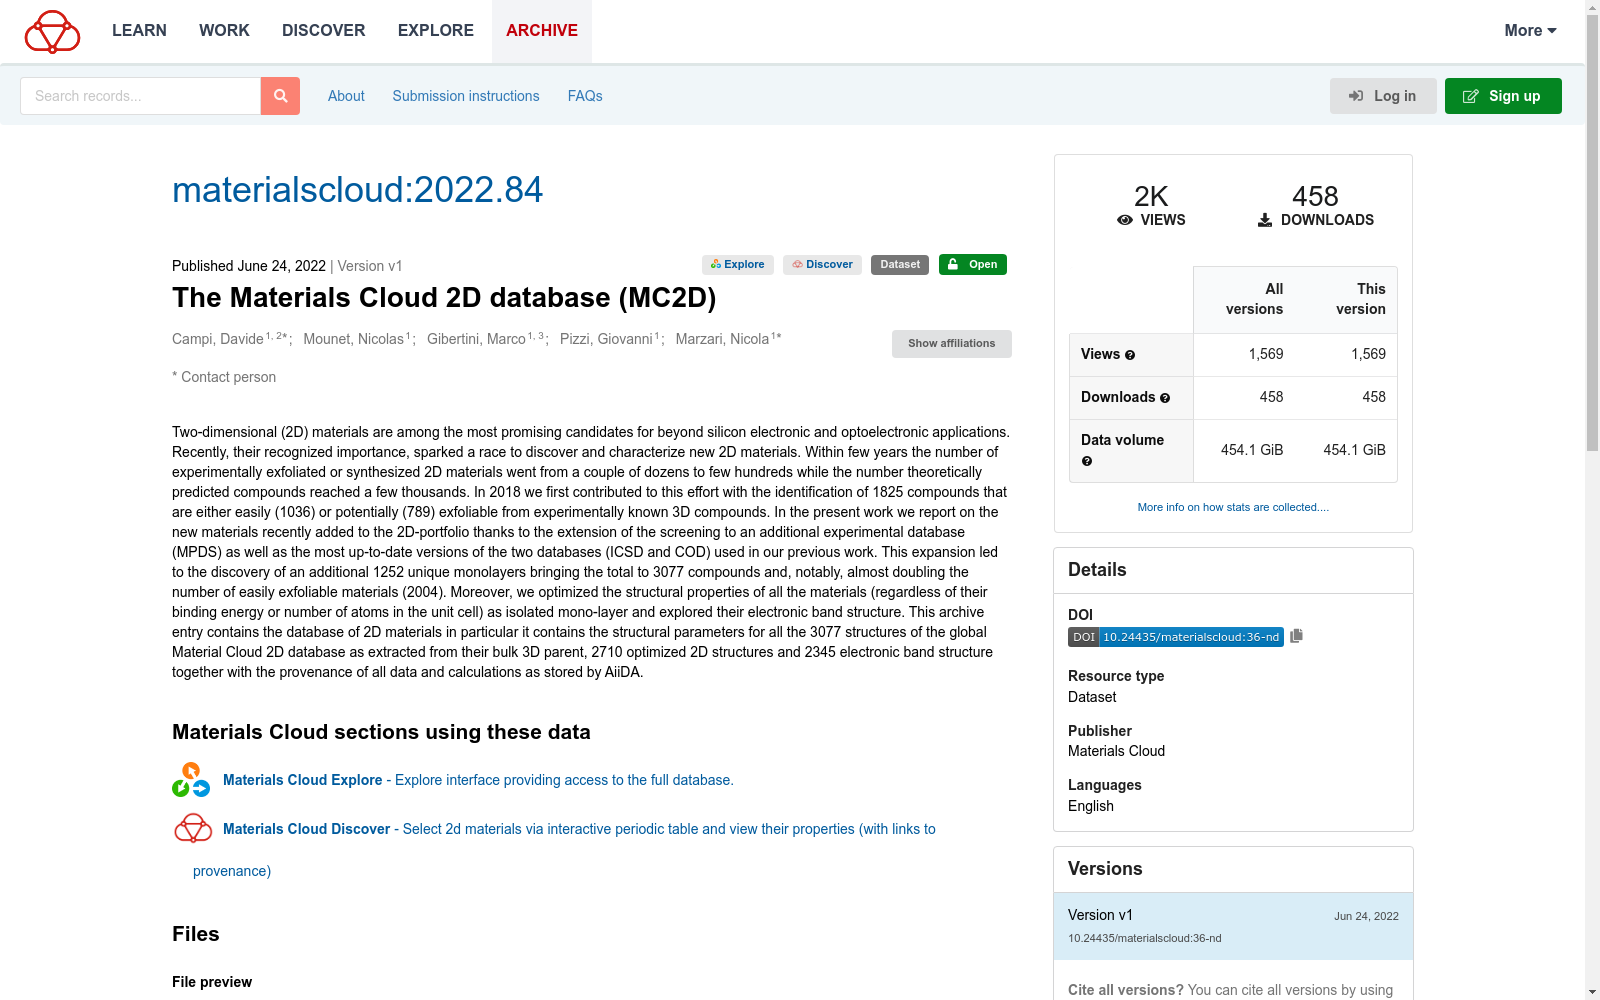Click the DOI 10.24435/materialscloud:36-nd badge
1600x1000 pixels.
(x=1176, y=637)
